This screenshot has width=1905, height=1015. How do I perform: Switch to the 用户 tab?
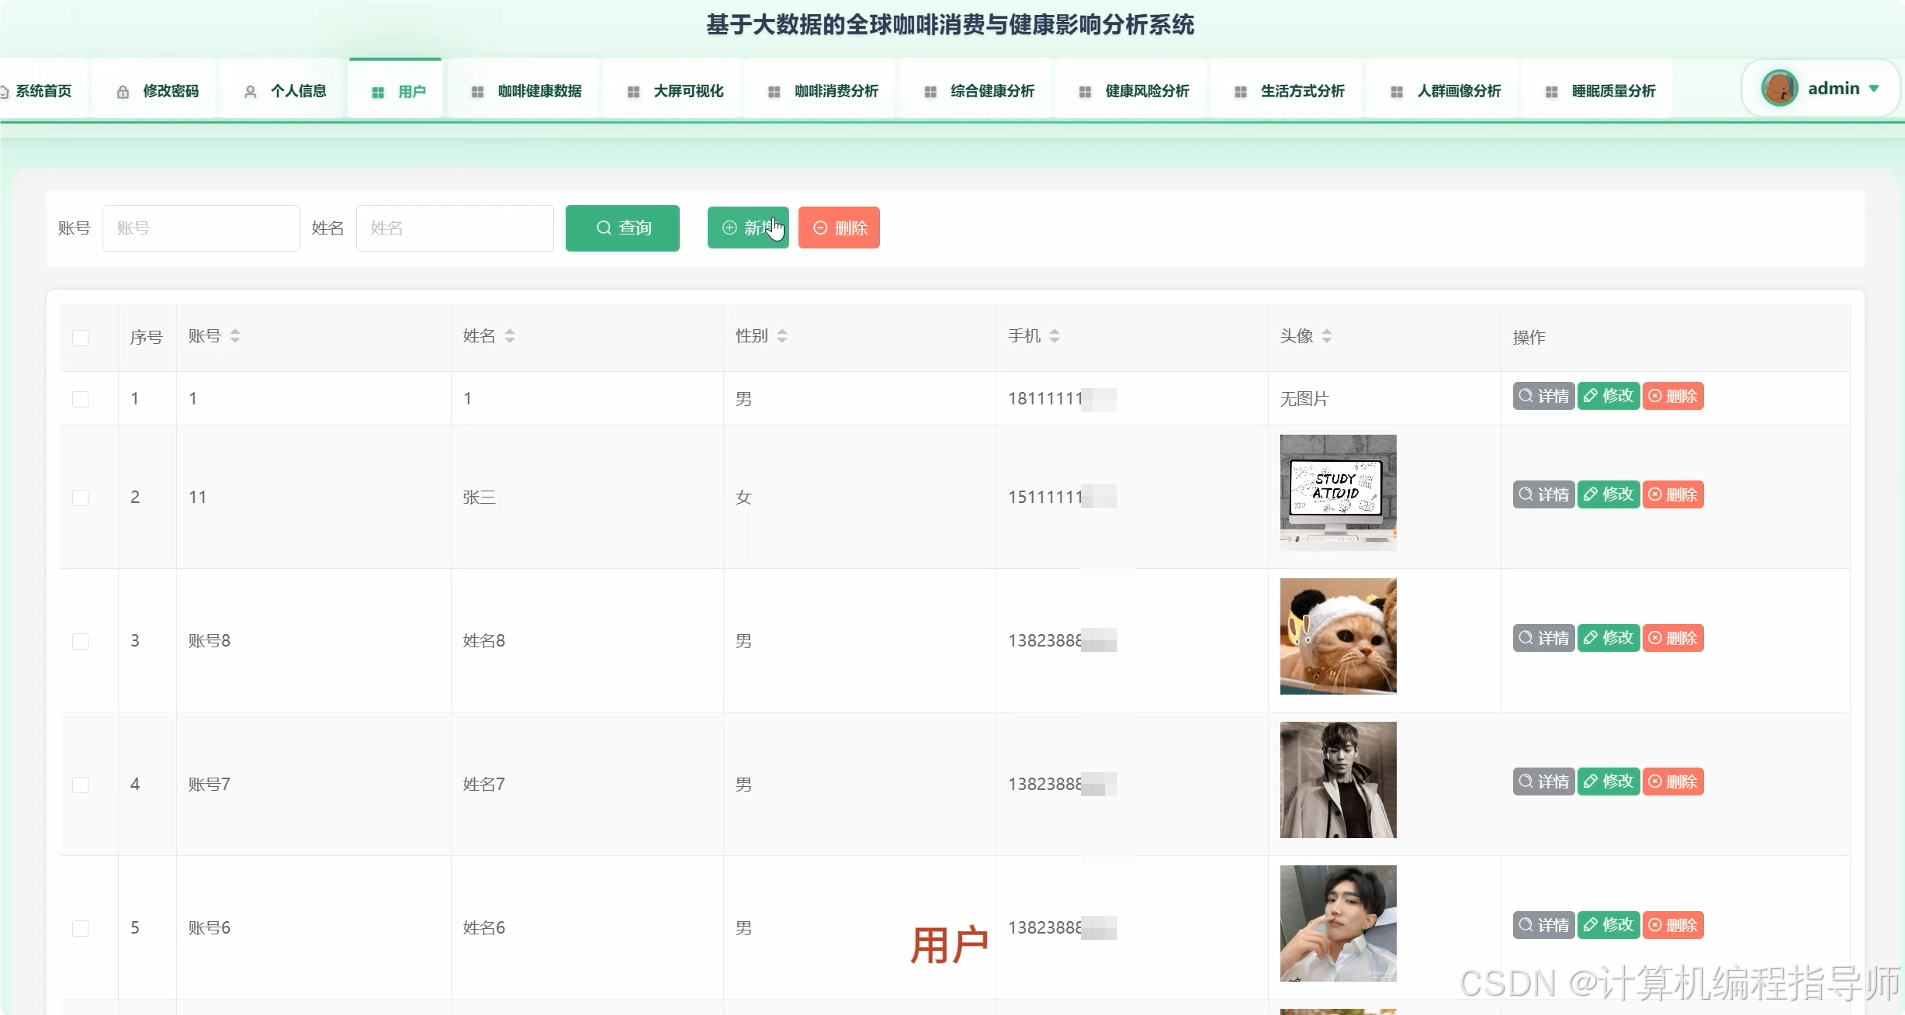(x=397, y=89)
